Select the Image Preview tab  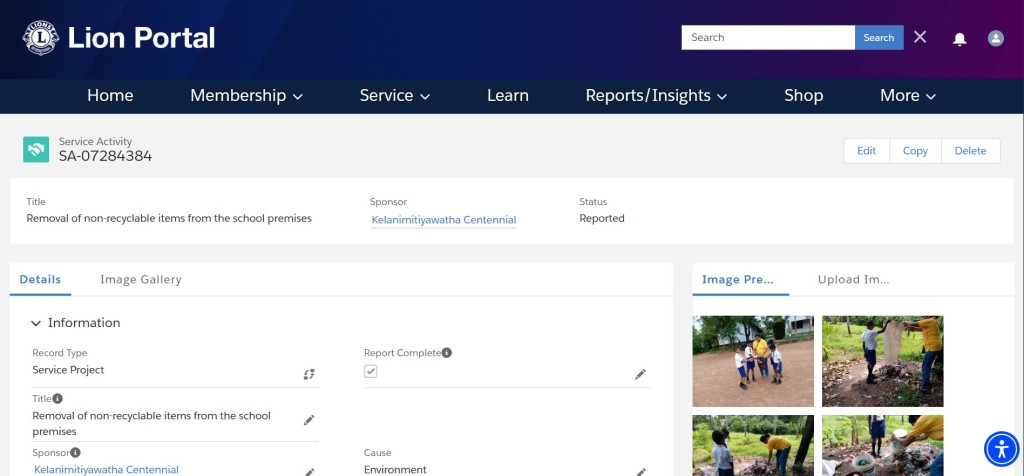point(740,279)
